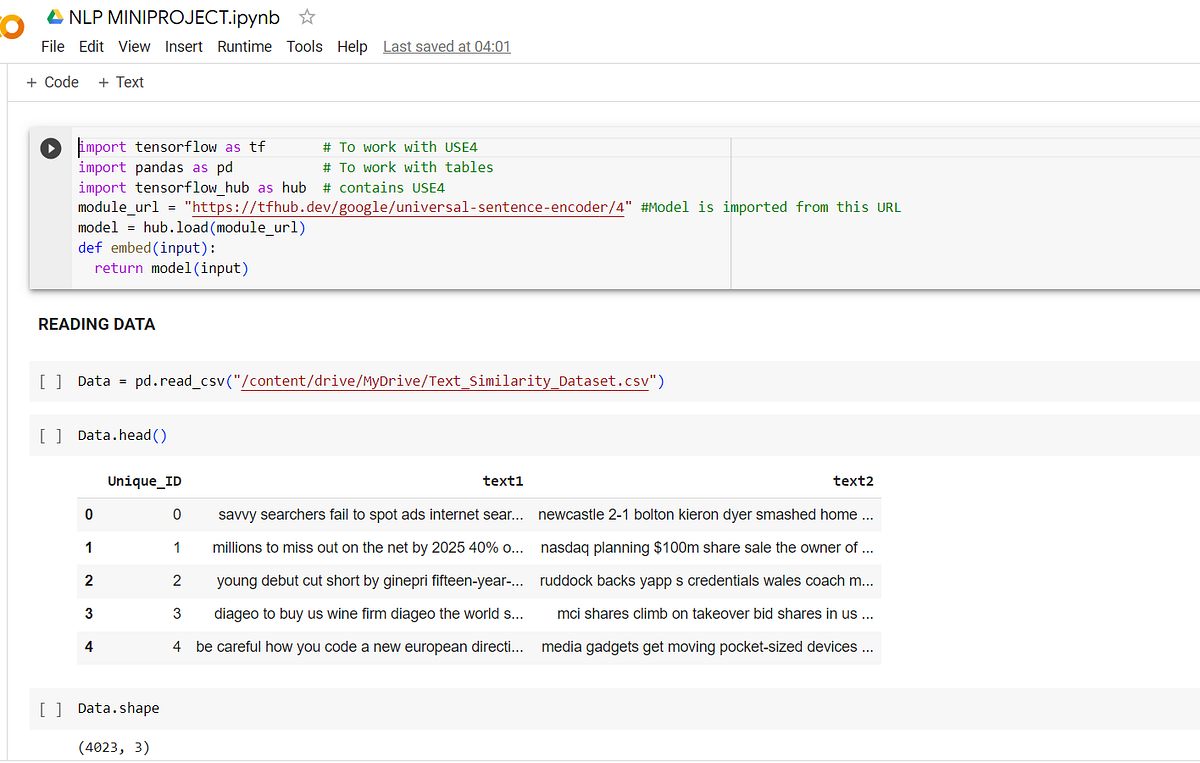Open the Insert menu
The height and width of the screenshot is (763, 1200).
(184, 46)
